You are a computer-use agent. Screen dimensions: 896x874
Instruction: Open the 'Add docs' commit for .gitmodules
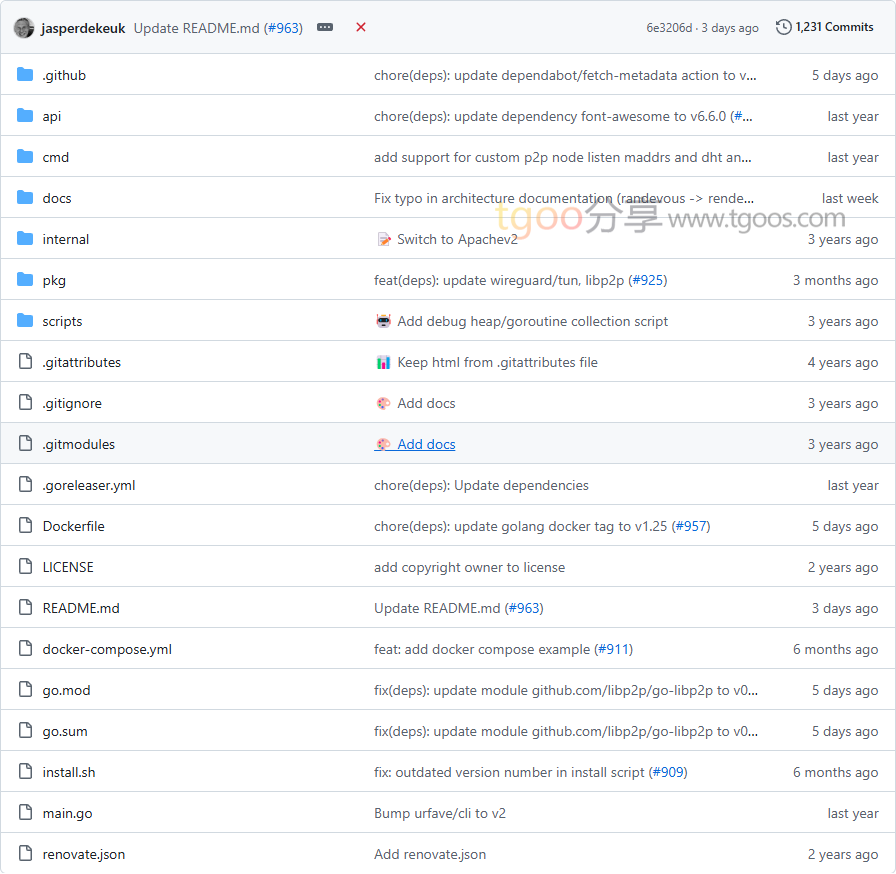425,444
